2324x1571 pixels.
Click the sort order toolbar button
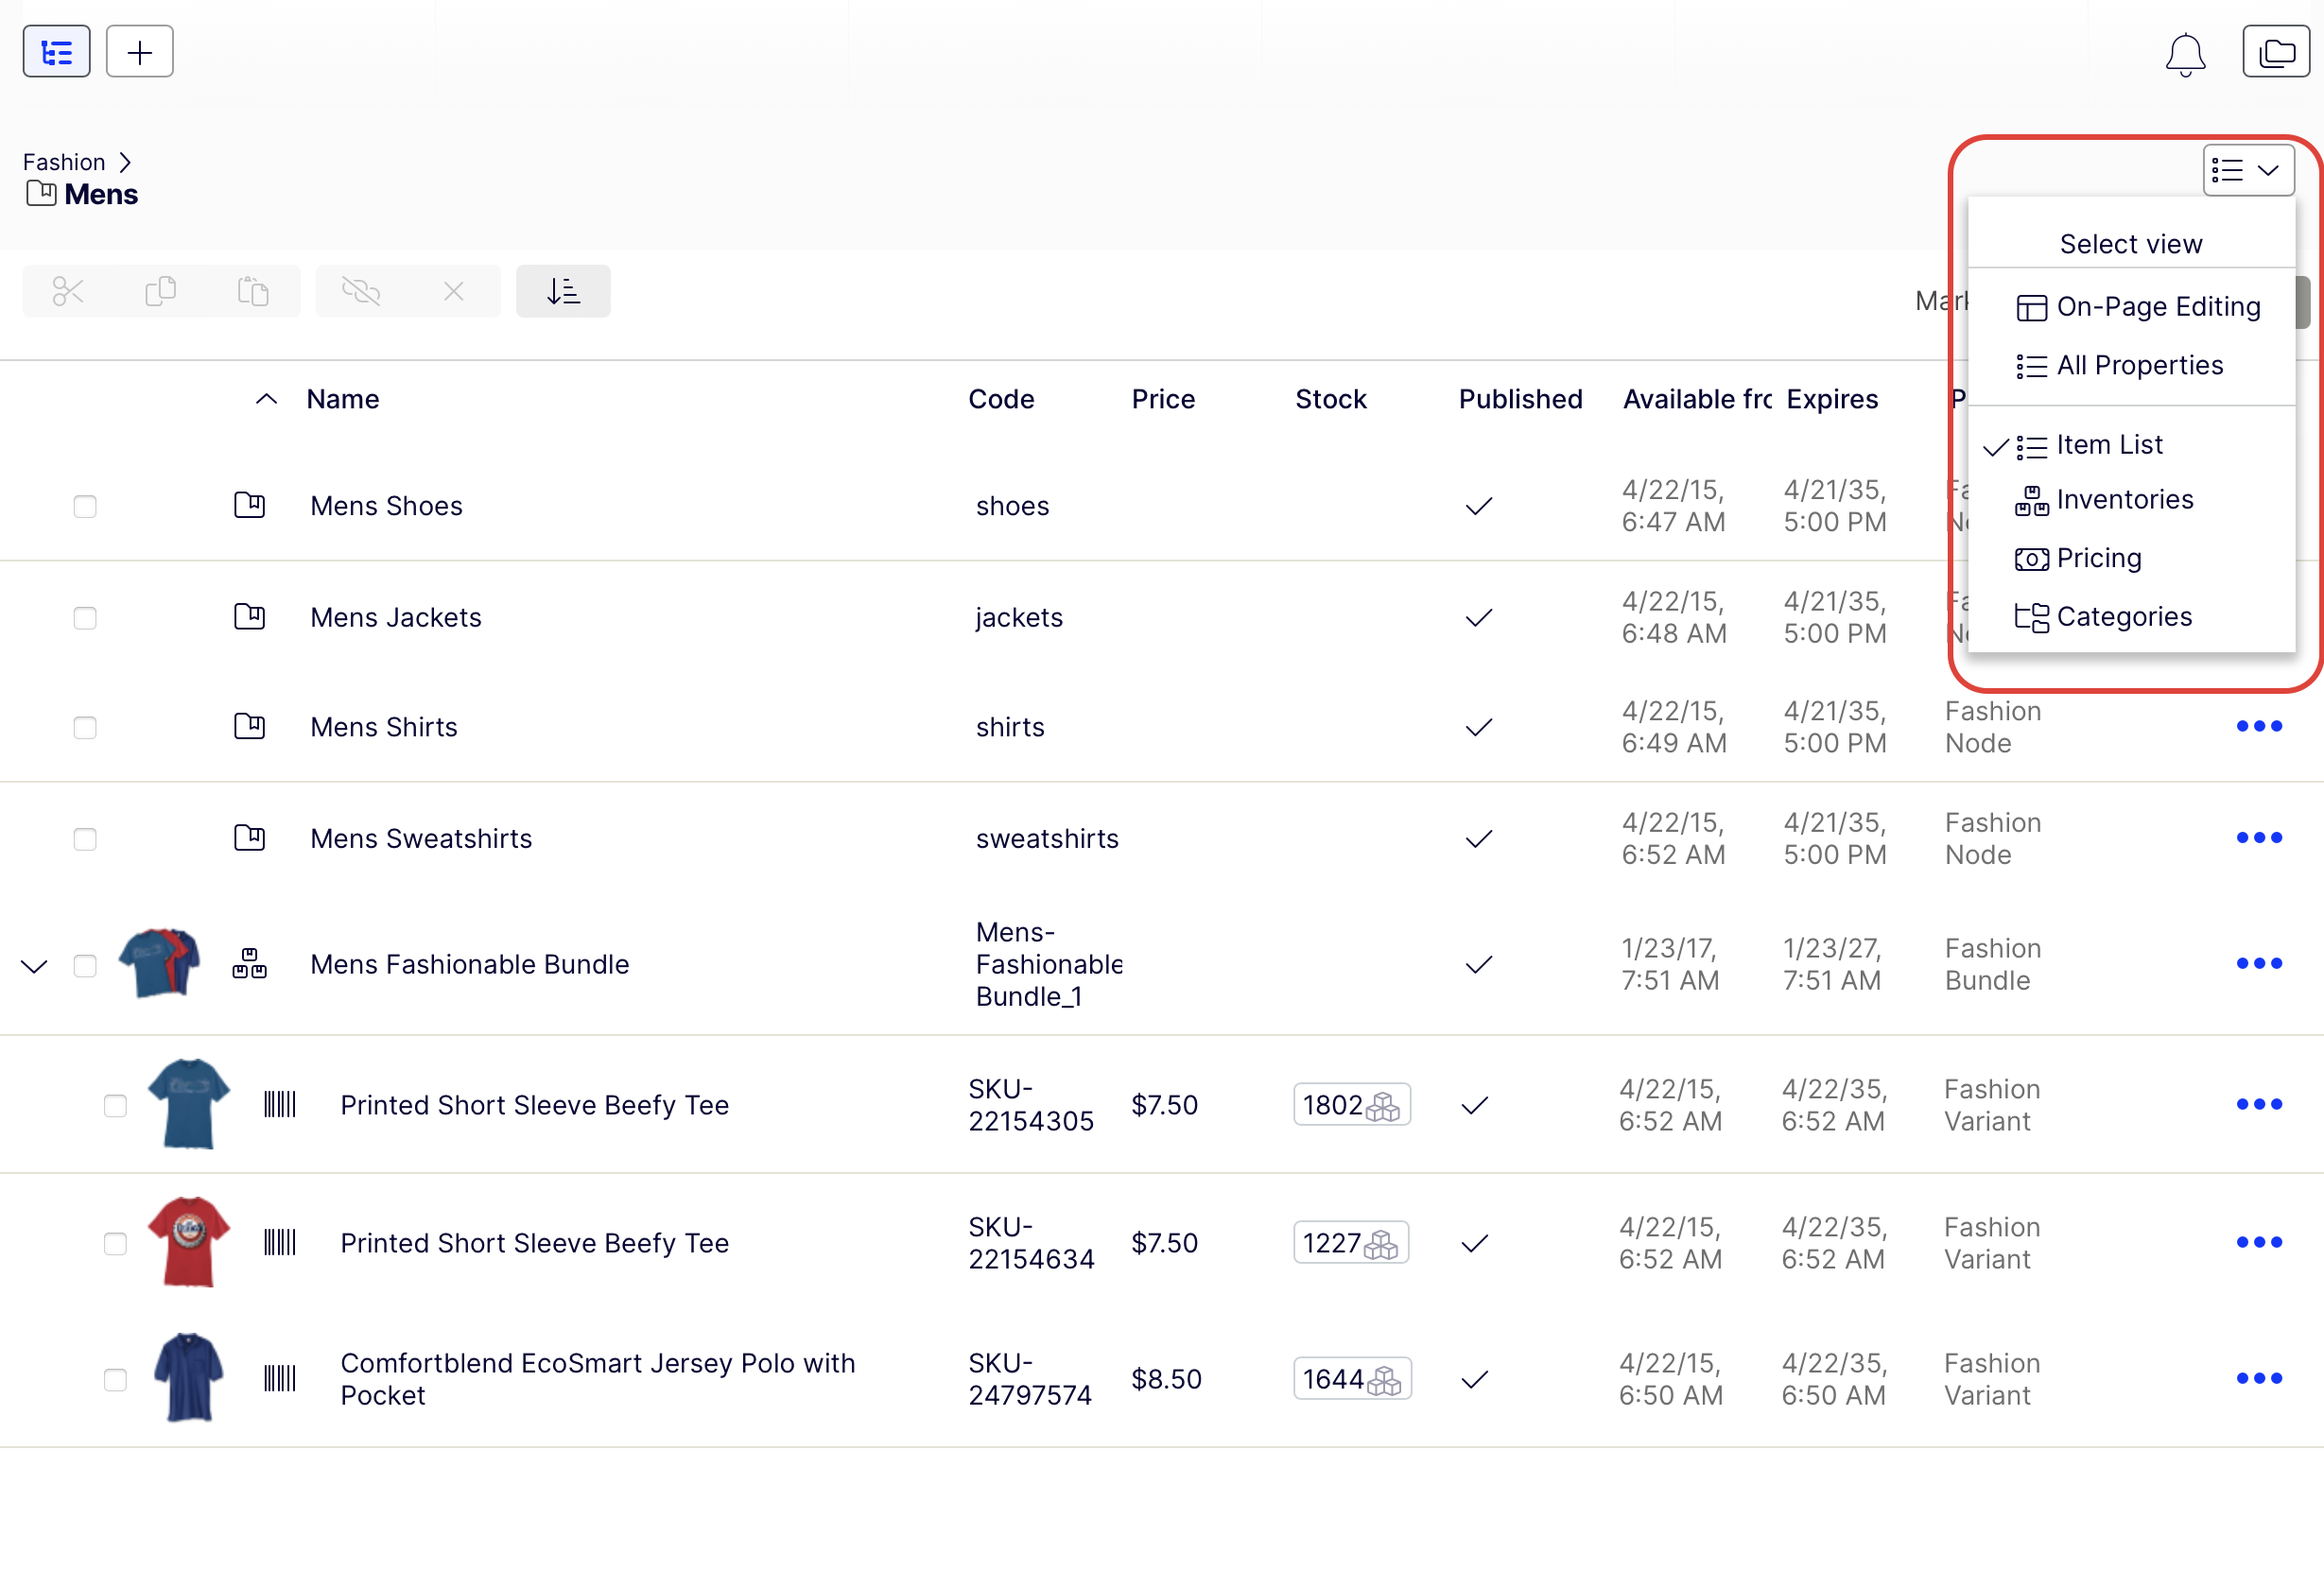563,291
